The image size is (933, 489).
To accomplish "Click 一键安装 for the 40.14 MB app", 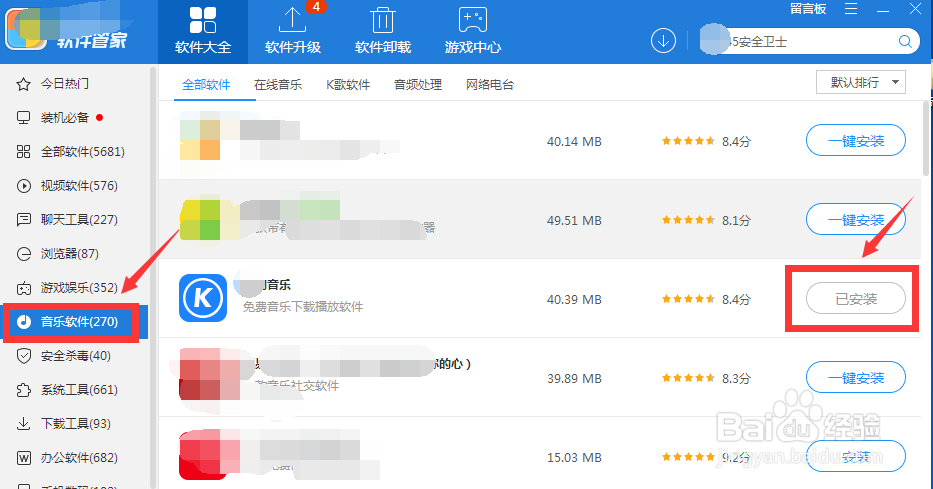I will (x=856, y=141).
